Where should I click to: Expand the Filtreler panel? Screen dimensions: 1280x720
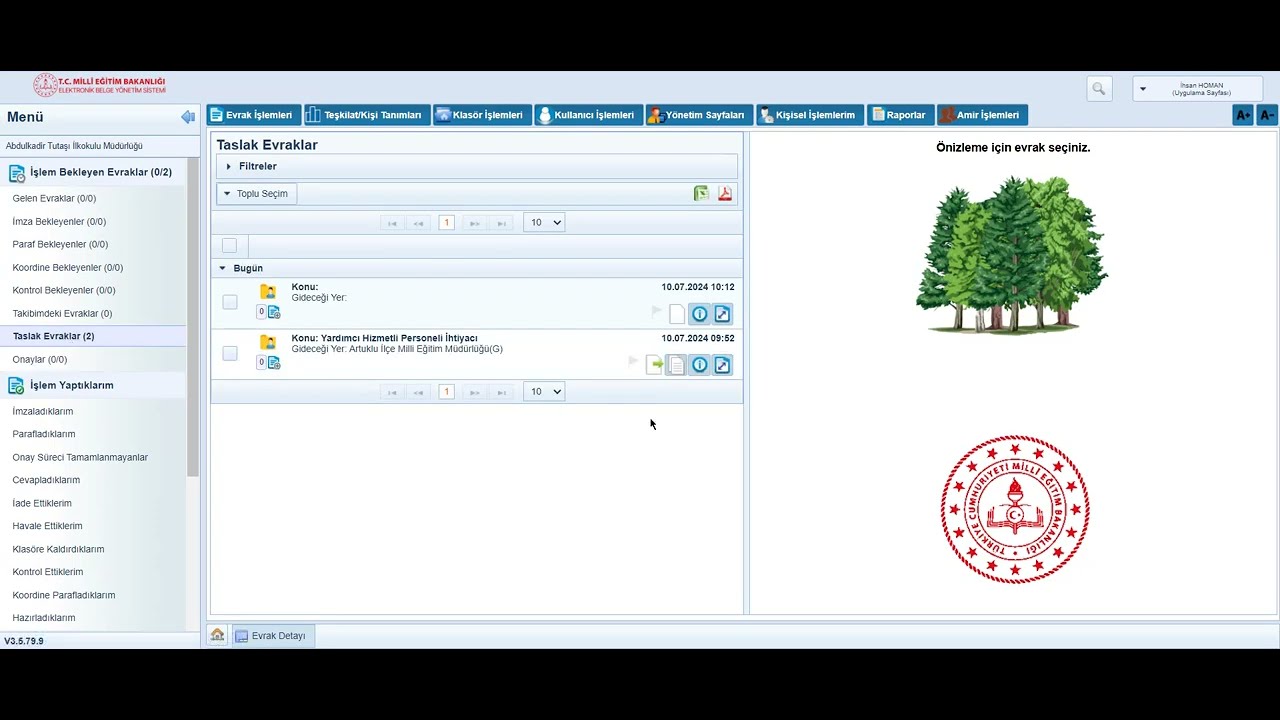[x=477, y=166]
